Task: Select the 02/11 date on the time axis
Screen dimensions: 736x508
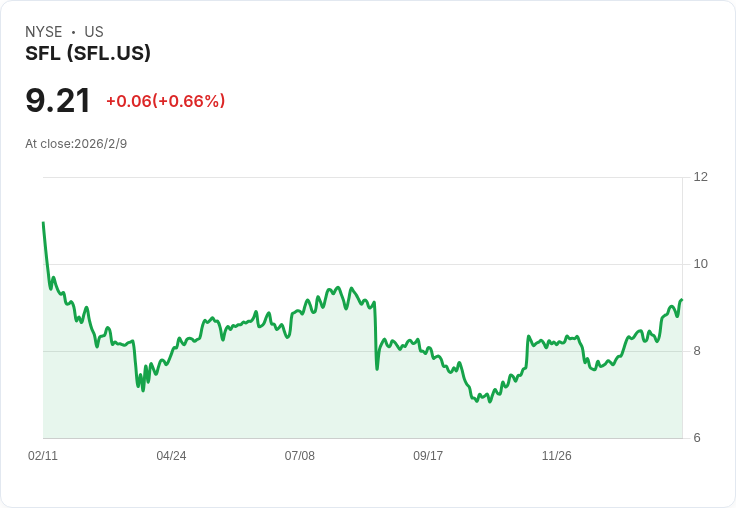Action: pos(43,456)
